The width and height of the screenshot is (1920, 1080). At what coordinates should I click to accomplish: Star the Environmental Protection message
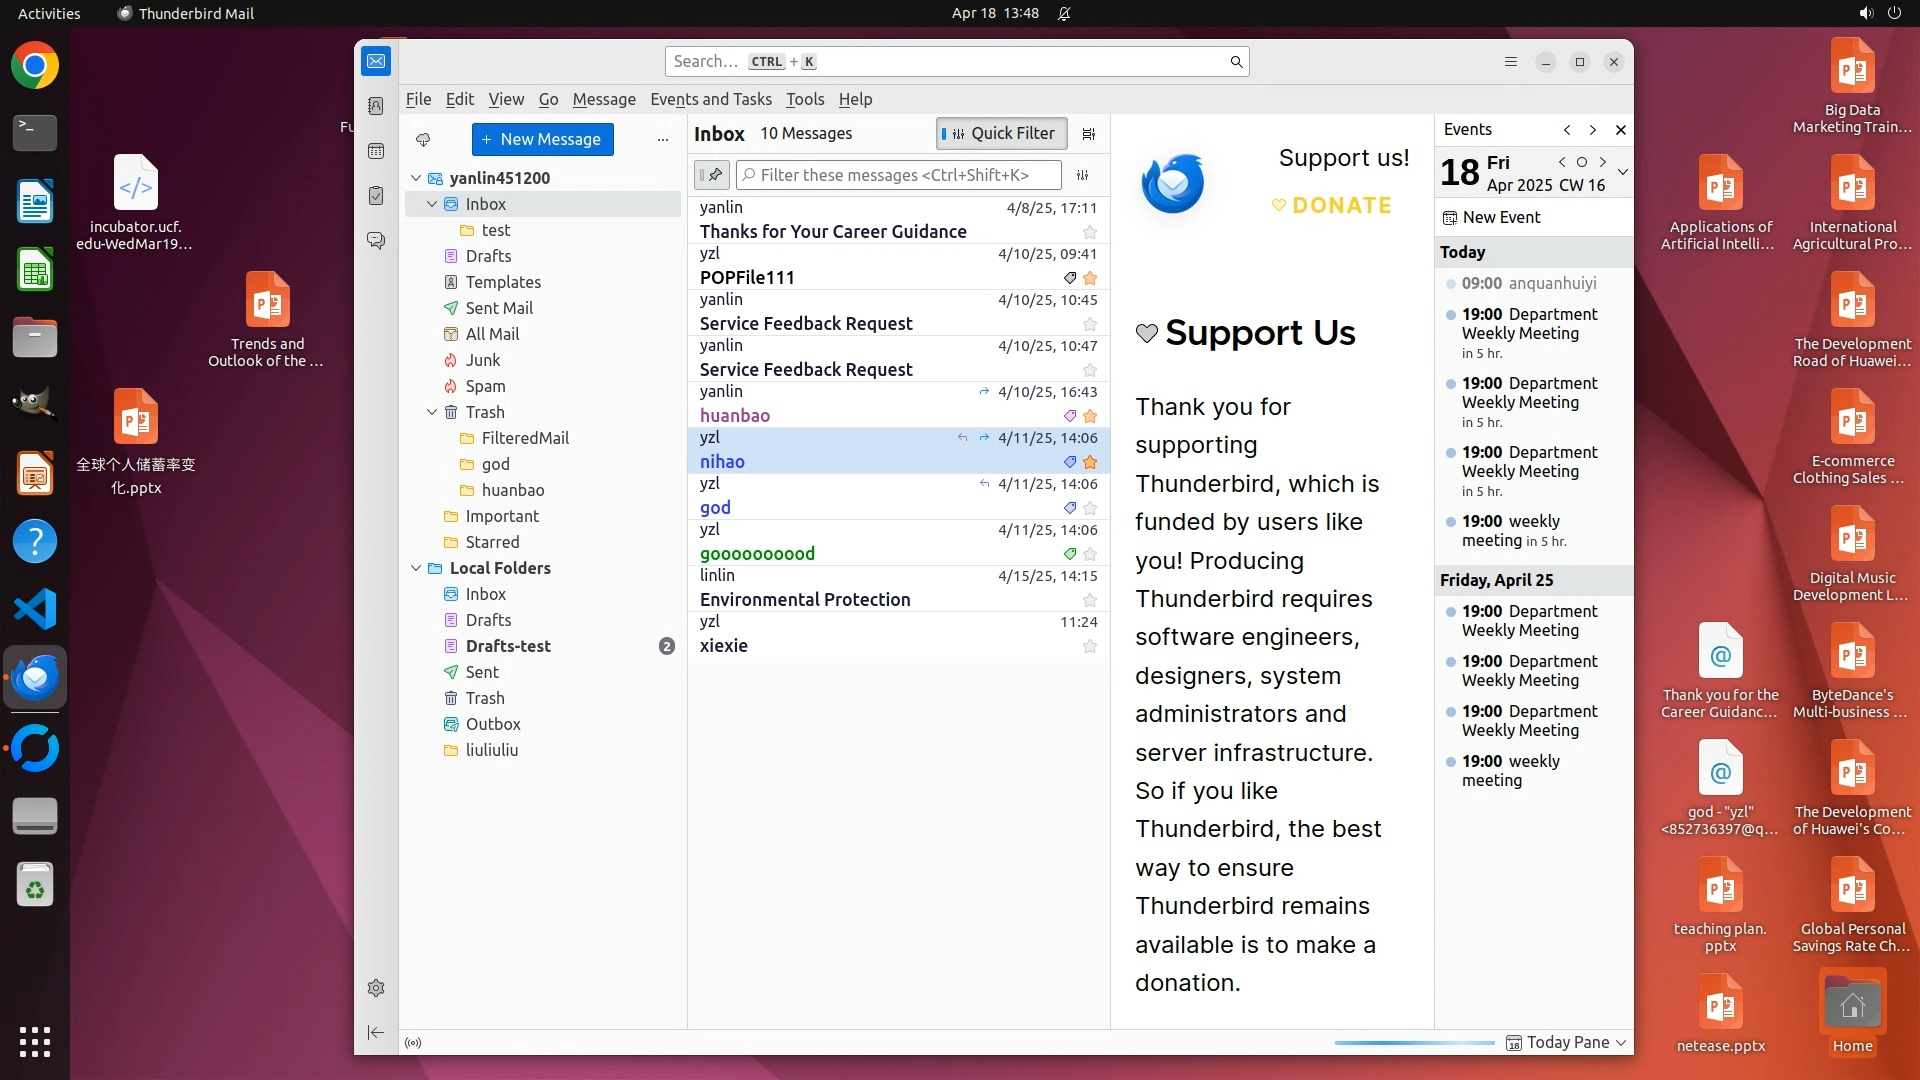1090,600
